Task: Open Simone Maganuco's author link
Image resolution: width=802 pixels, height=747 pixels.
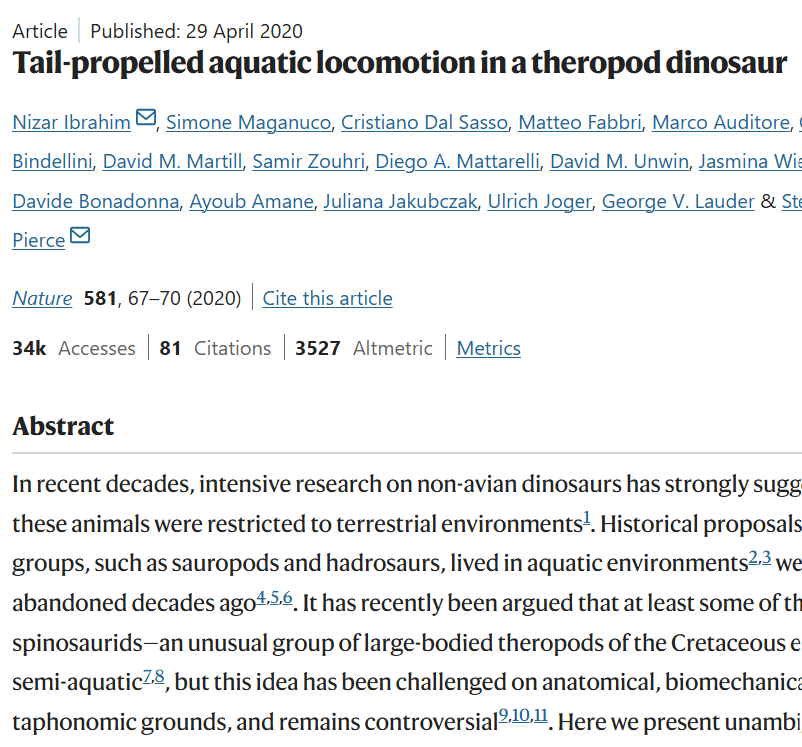Action: coord(248,122)
